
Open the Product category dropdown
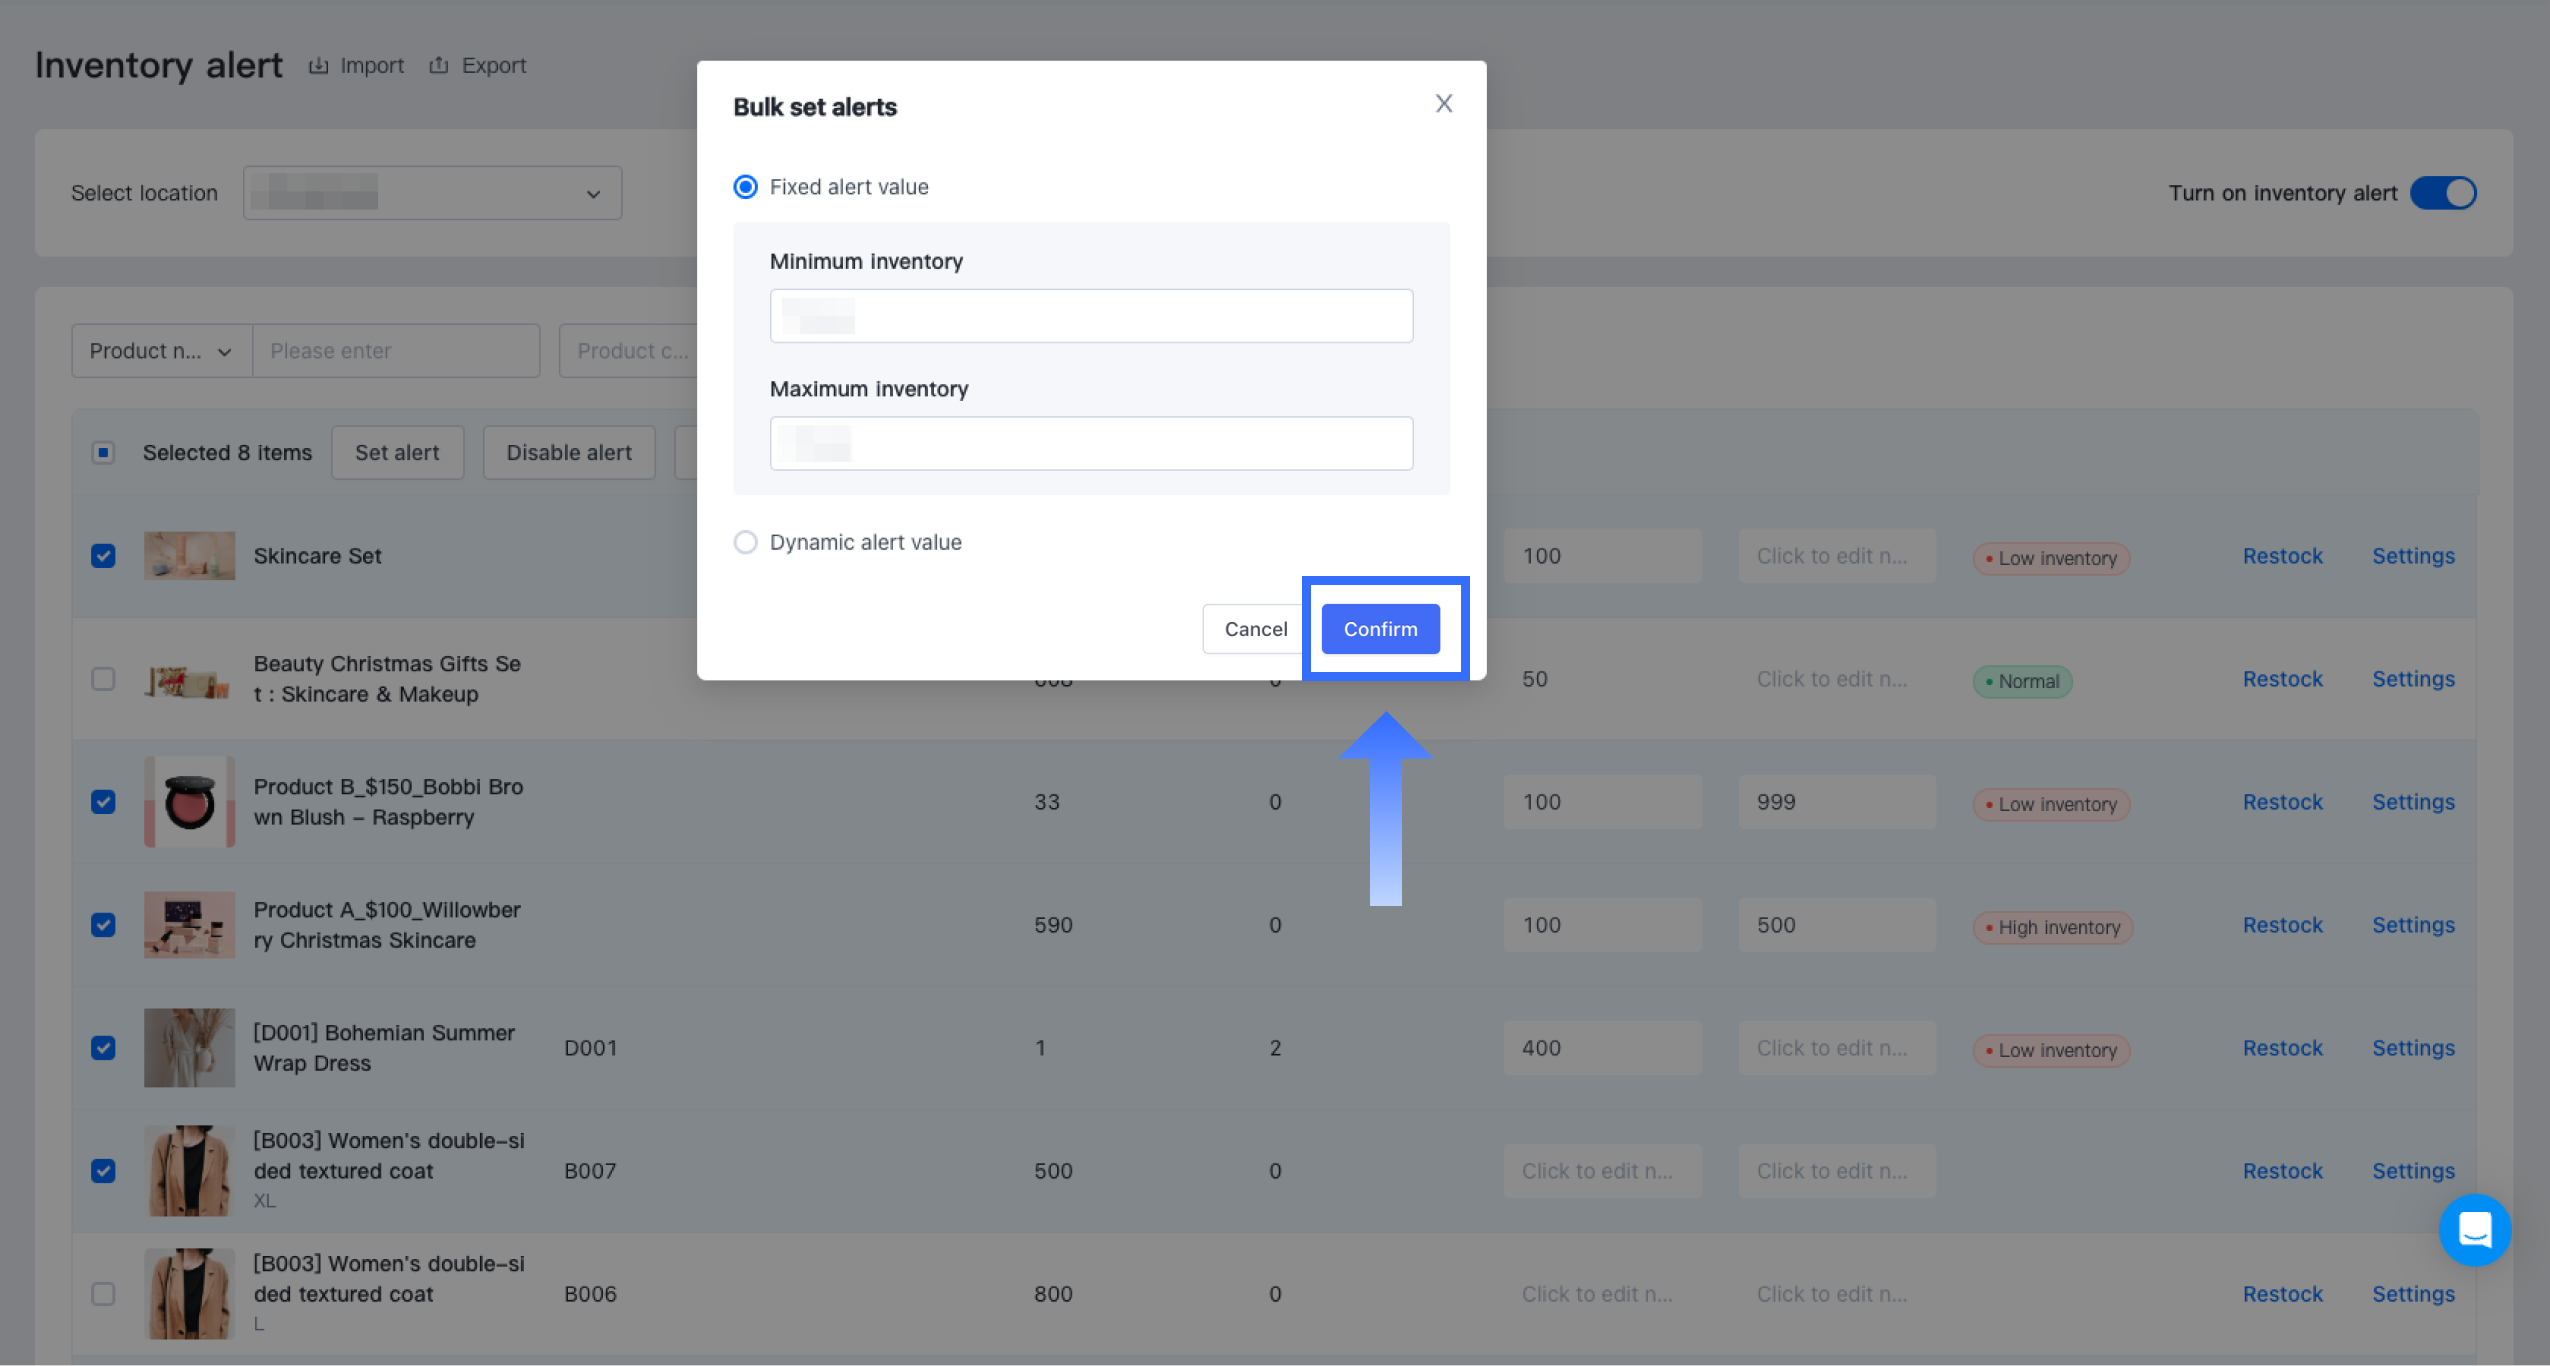(x=630, y=351)
